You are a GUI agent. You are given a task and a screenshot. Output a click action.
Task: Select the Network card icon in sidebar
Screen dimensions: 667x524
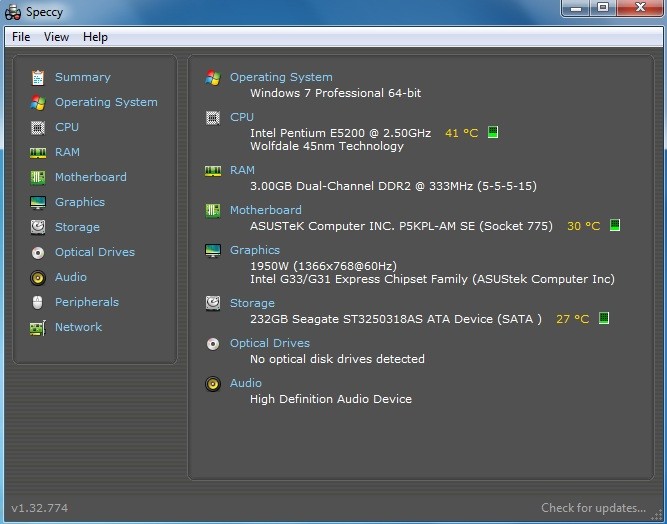[x=38, y=328]
